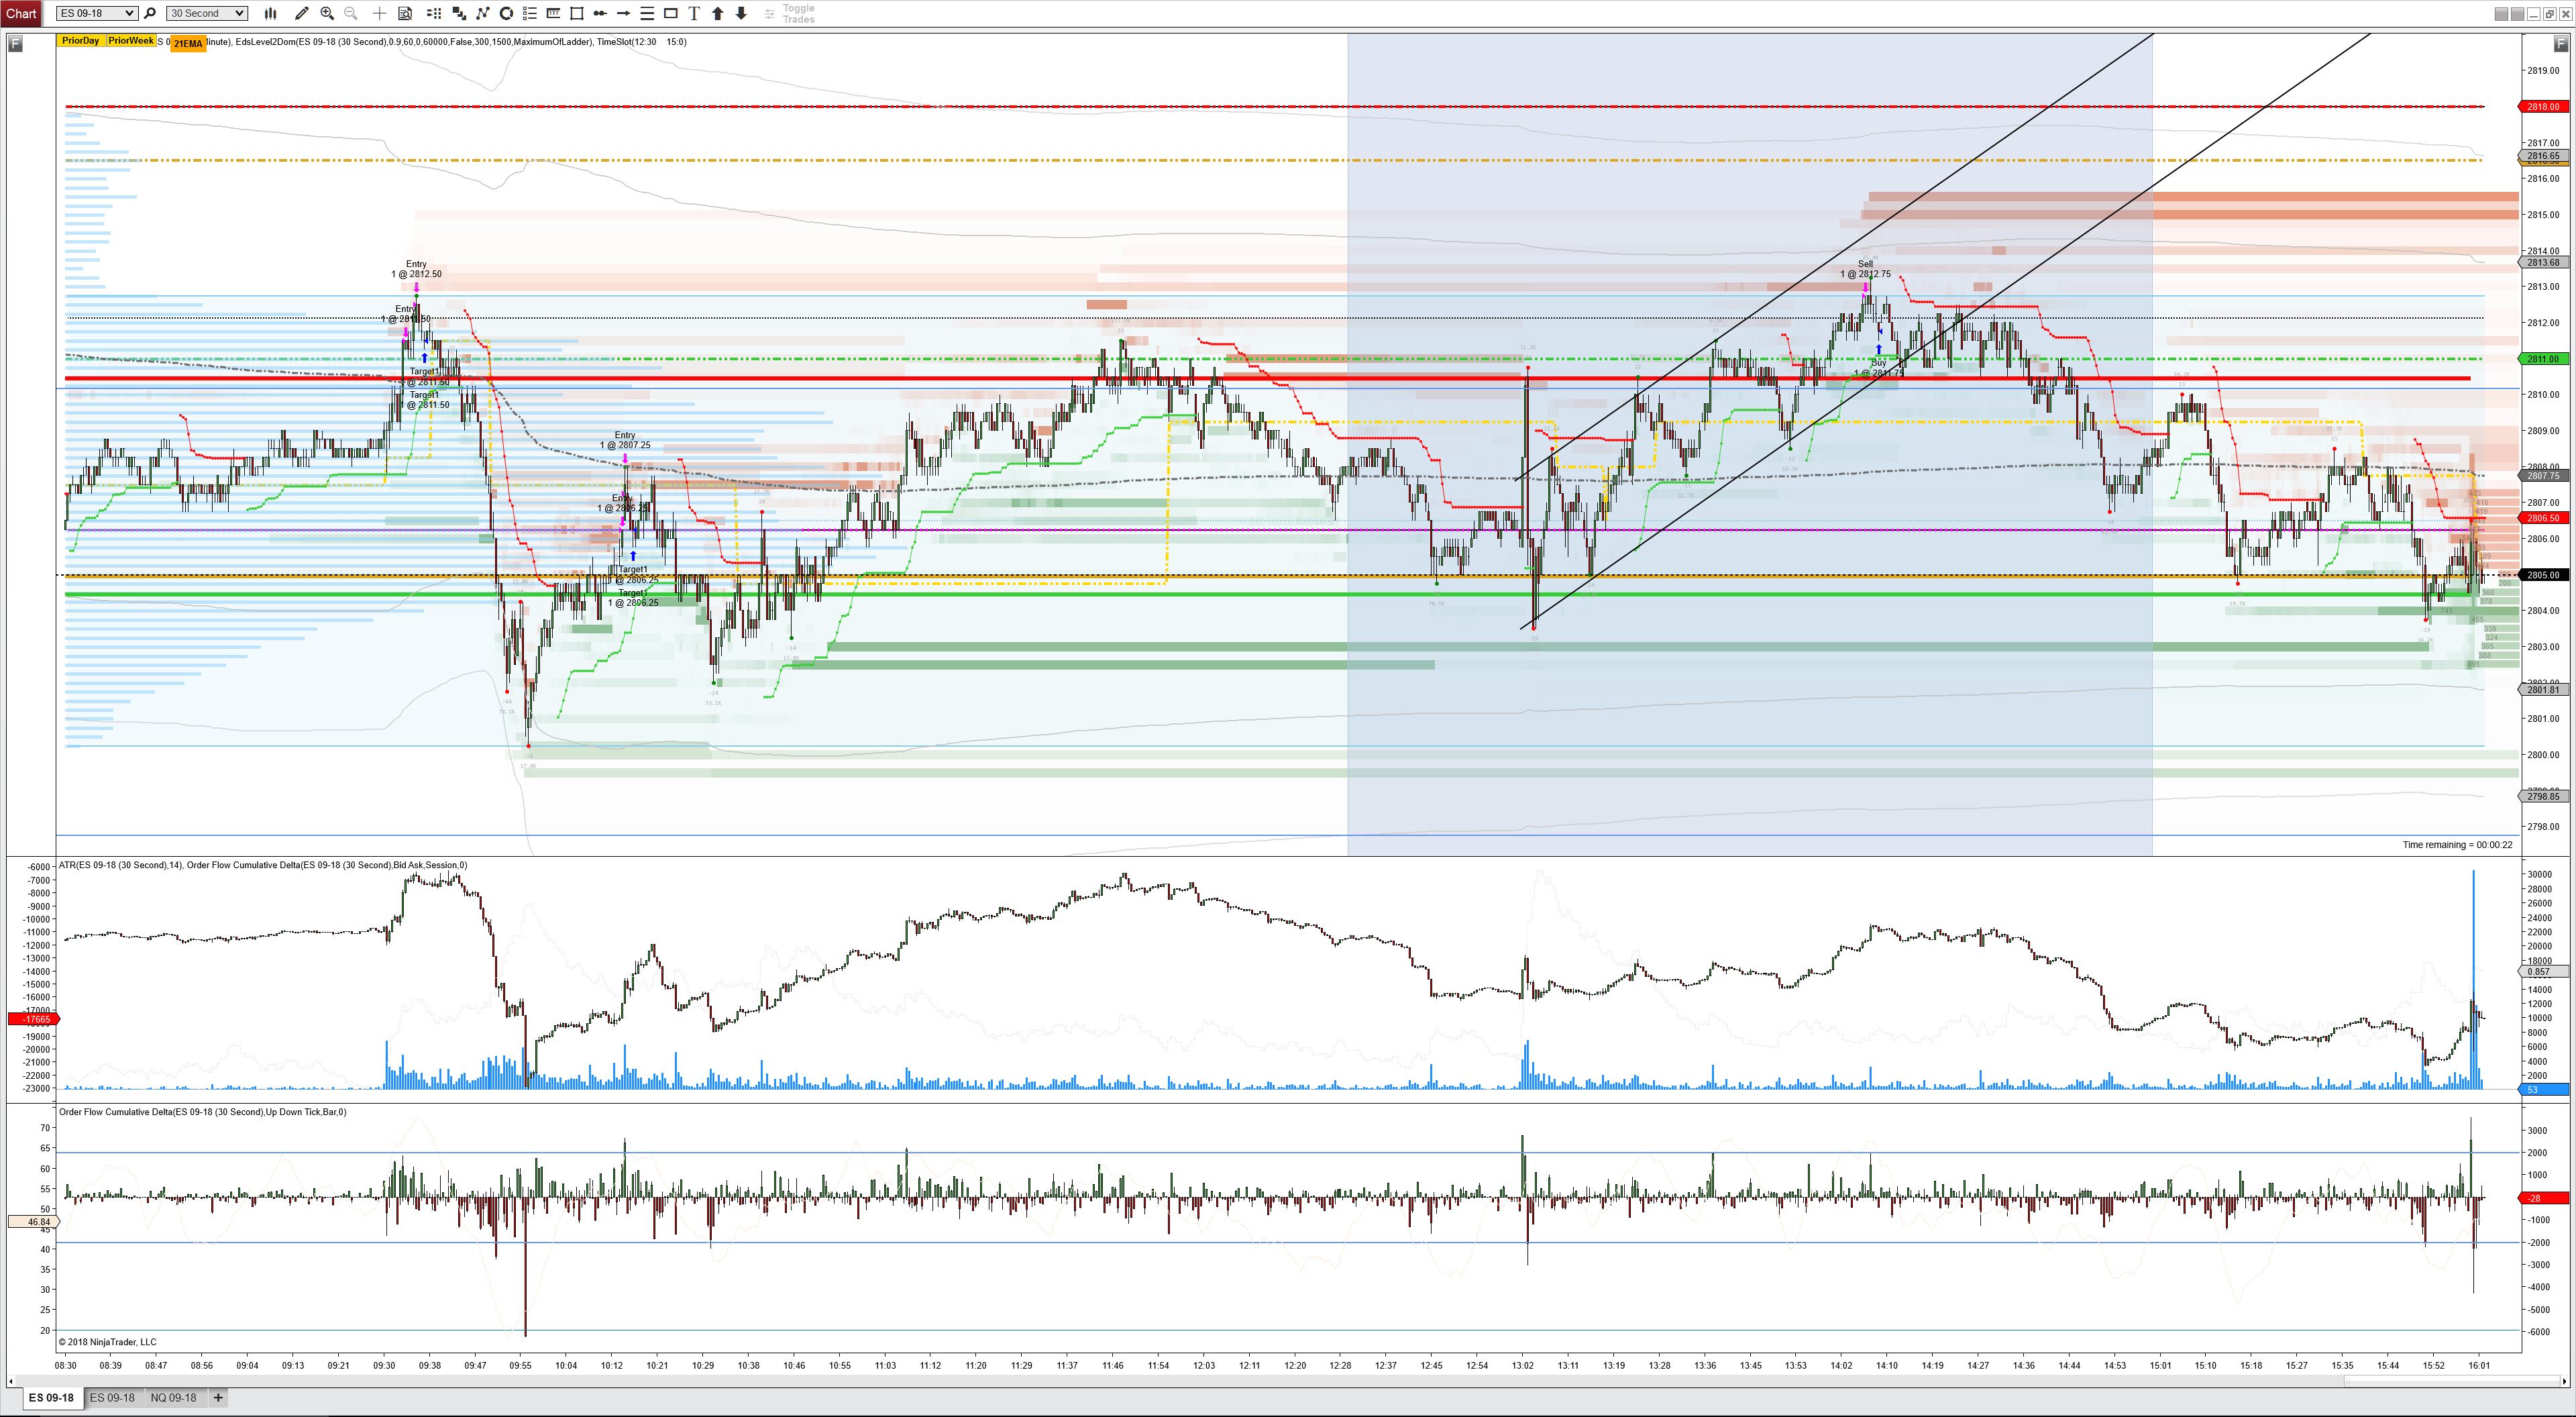Select the right arrow line tool

point(624,13)
